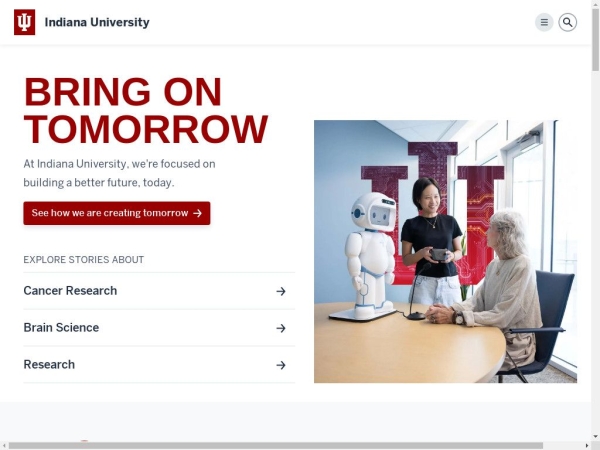Click the BRING ON TOMORROW heading
This screenshot has height=450, width=600.
click(146, 110)
